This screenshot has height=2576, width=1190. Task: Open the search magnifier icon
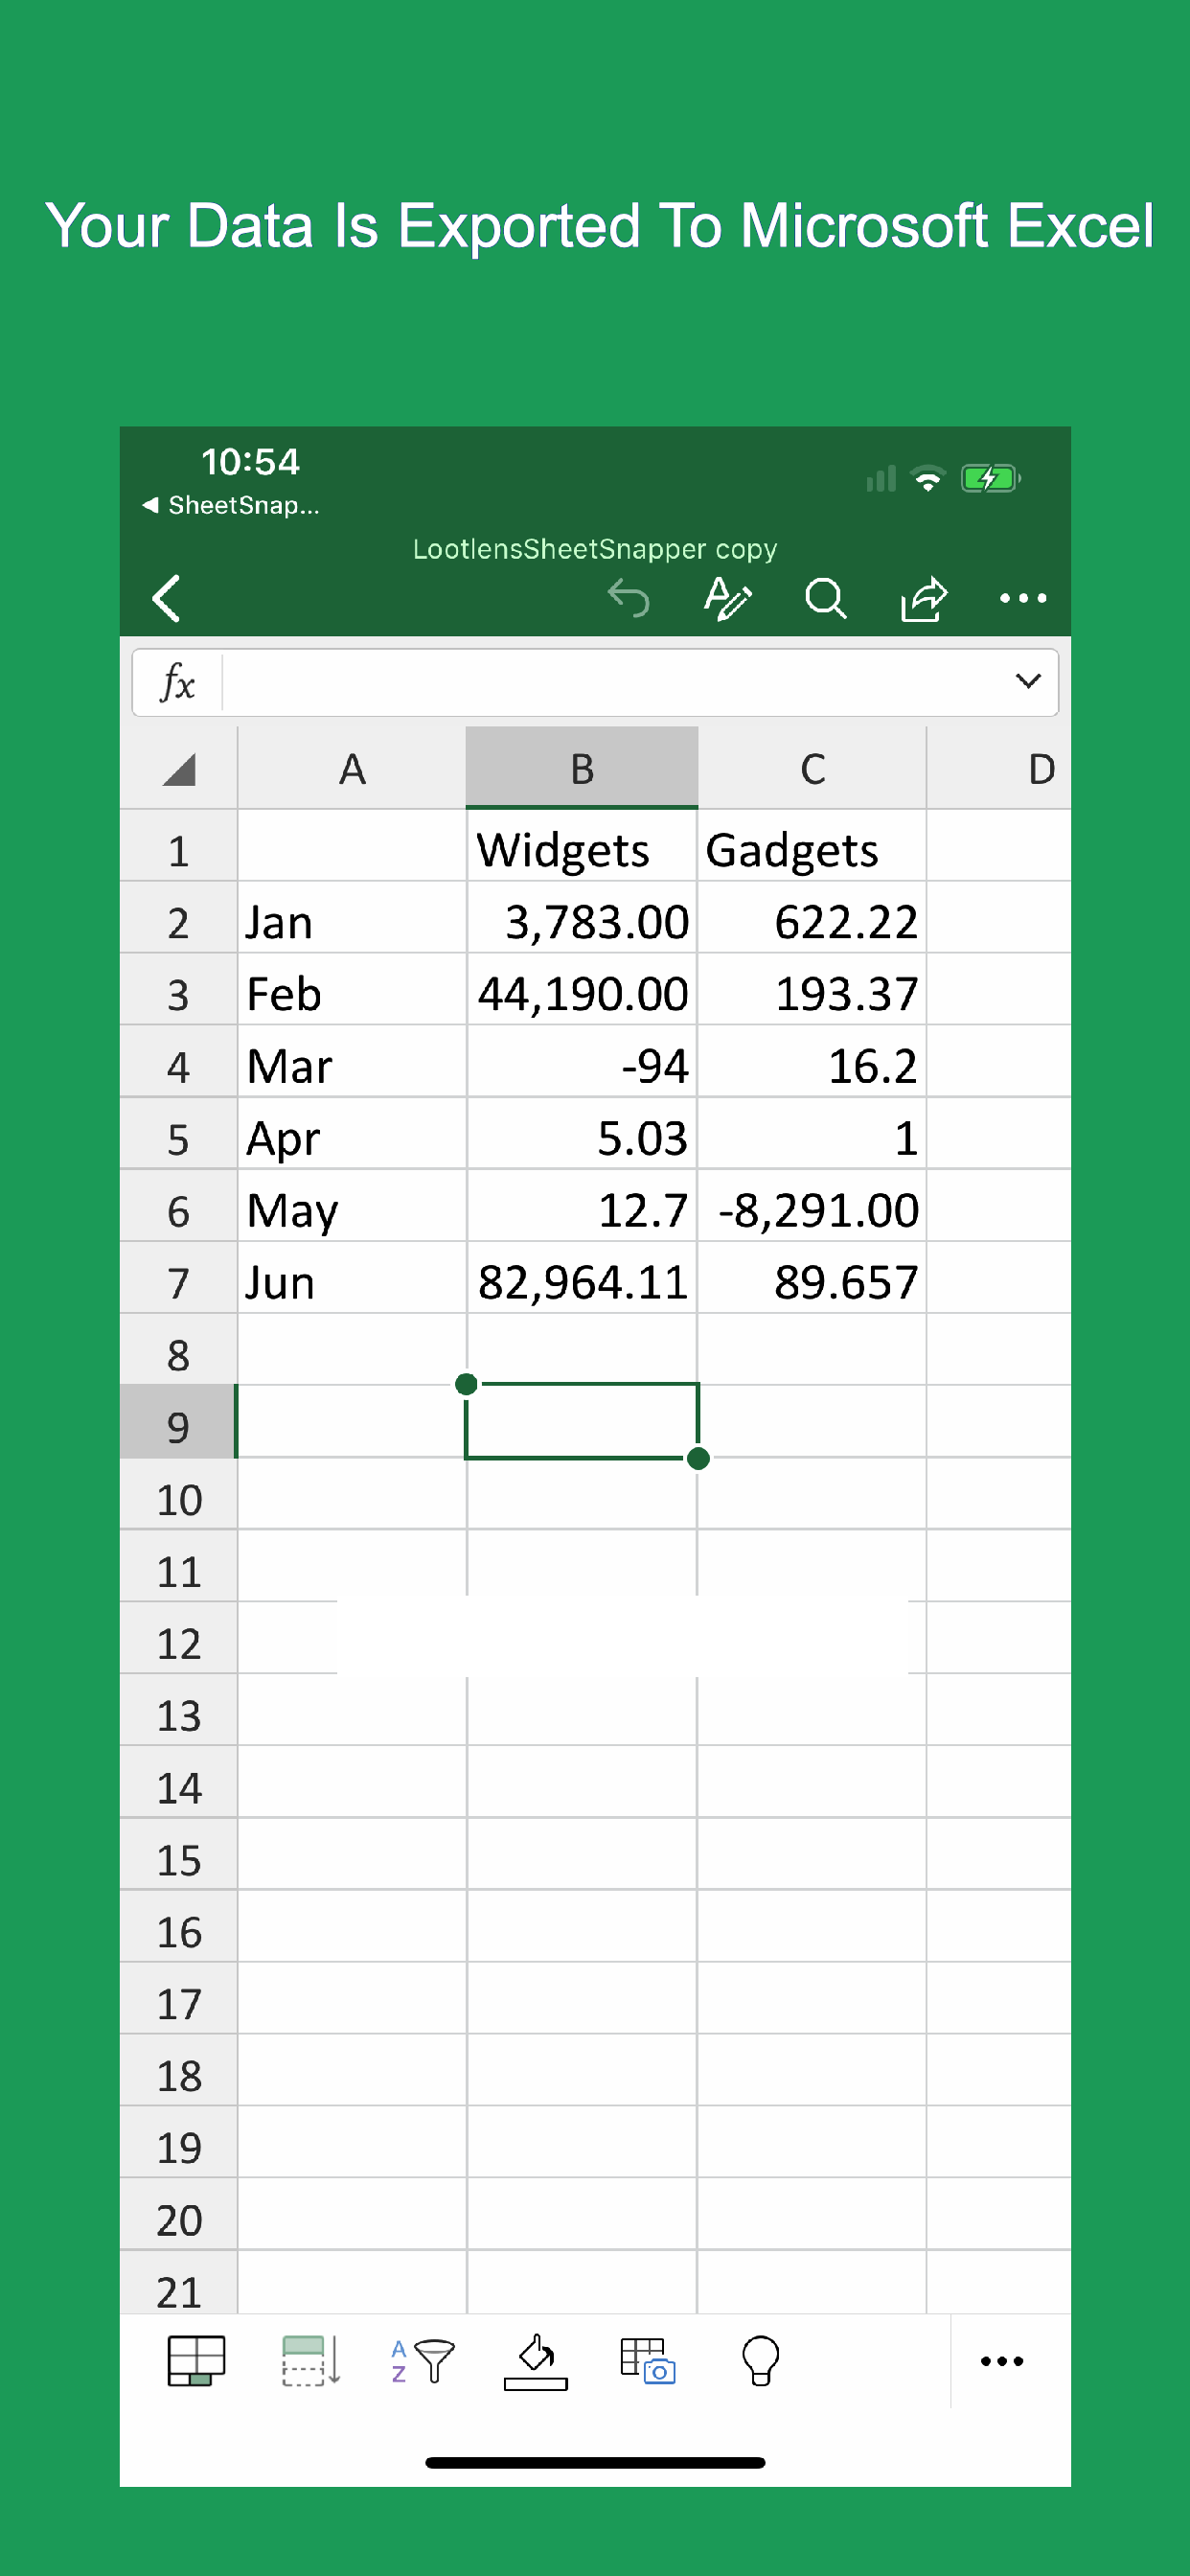coord(826,599)
